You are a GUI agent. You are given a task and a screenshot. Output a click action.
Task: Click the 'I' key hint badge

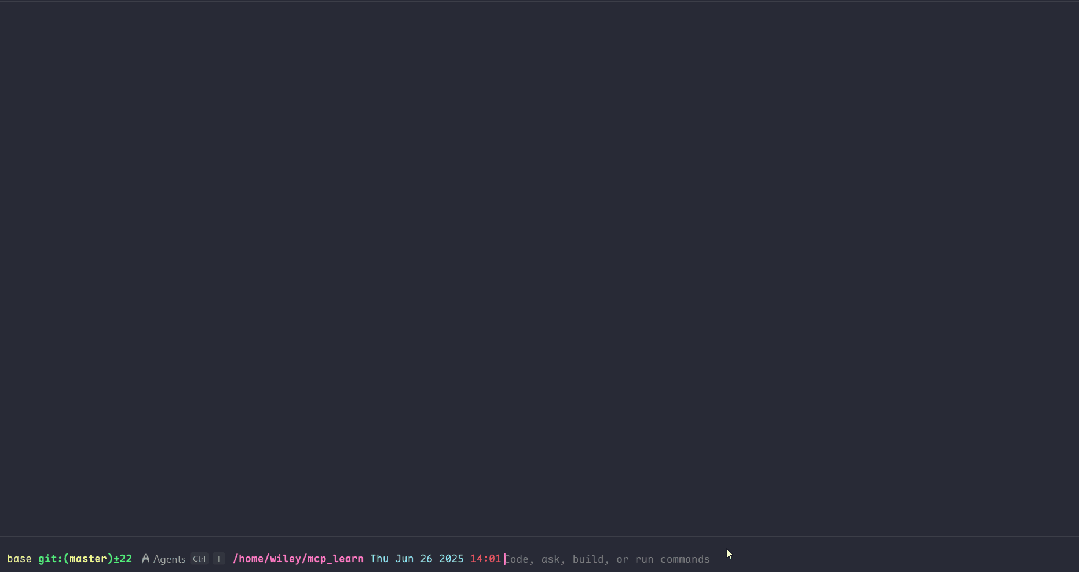click(219, 559)
